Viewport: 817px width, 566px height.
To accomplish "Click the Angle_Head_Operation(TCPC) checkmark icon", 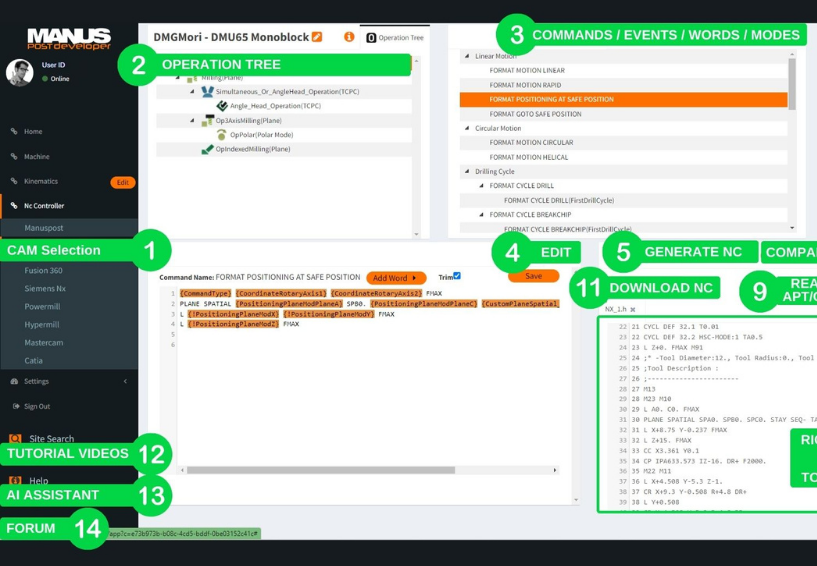I will [x=222, y=106].
